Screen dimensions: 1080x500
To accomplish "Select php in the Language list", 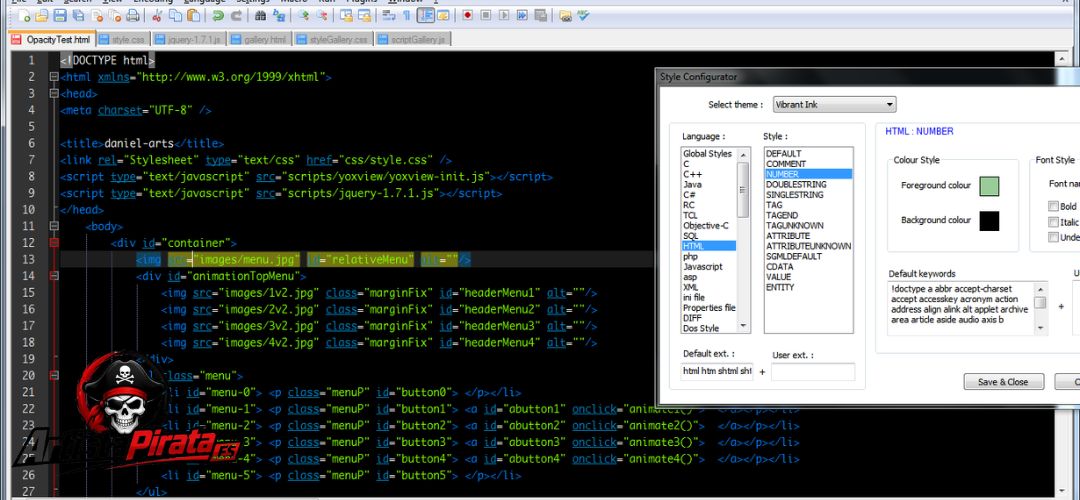I will (x=690, y=256).
